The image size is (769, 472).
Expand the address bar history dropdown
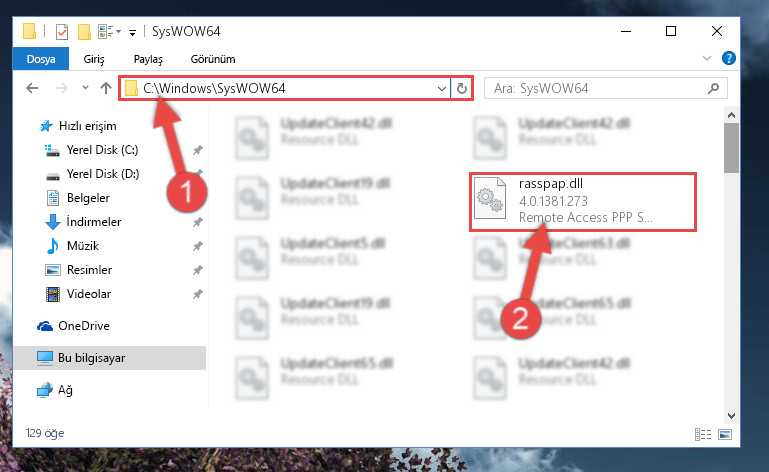[x=441, y=88]
